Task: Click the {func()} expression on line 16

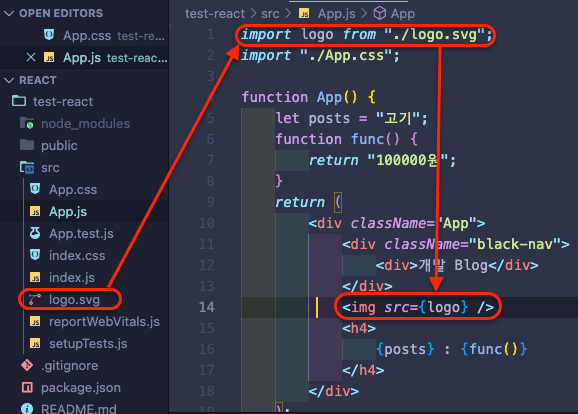Action: [x=494, y=349]
